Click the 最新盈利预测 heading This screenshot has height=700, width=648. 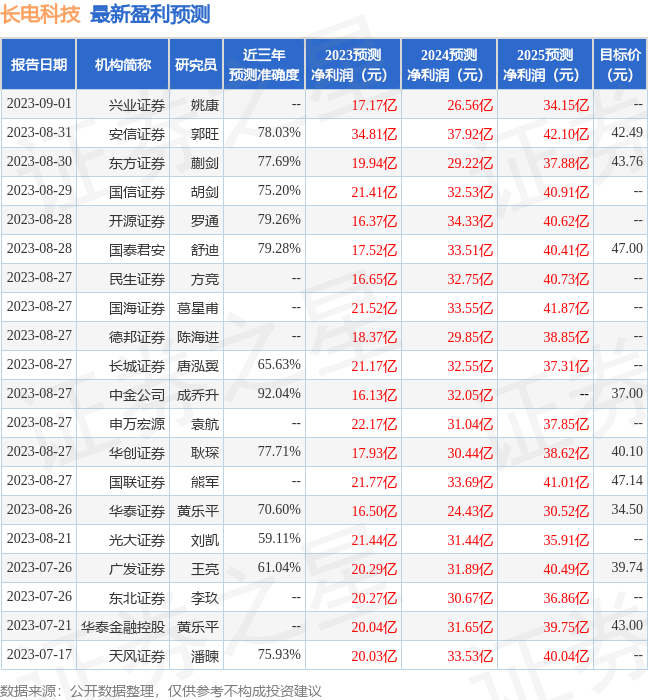click(x=150, y=14)
